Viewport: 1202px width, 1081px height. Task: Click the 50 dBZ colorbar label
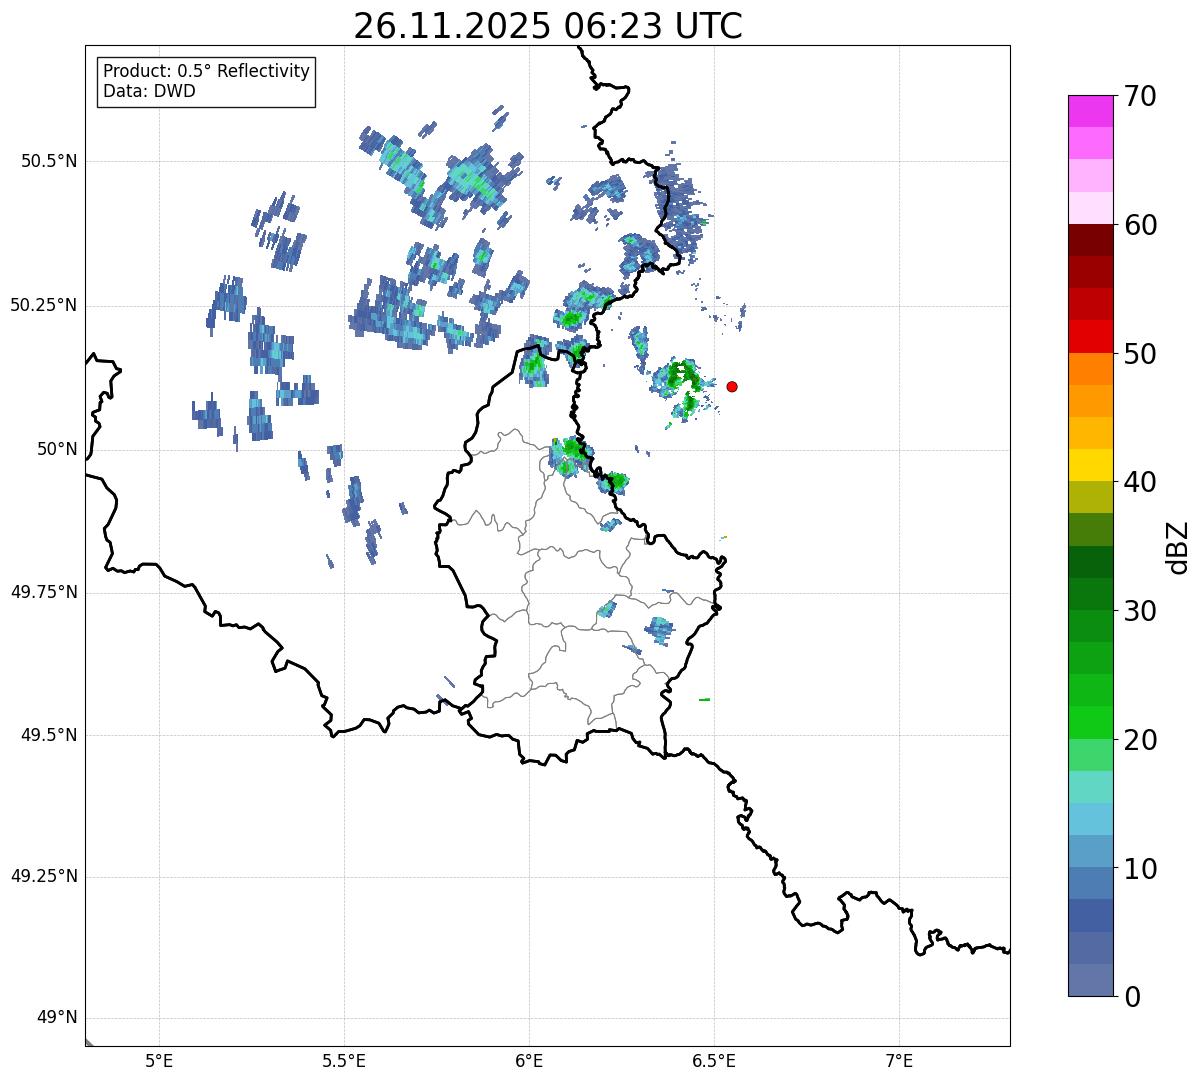(1140, 354)
